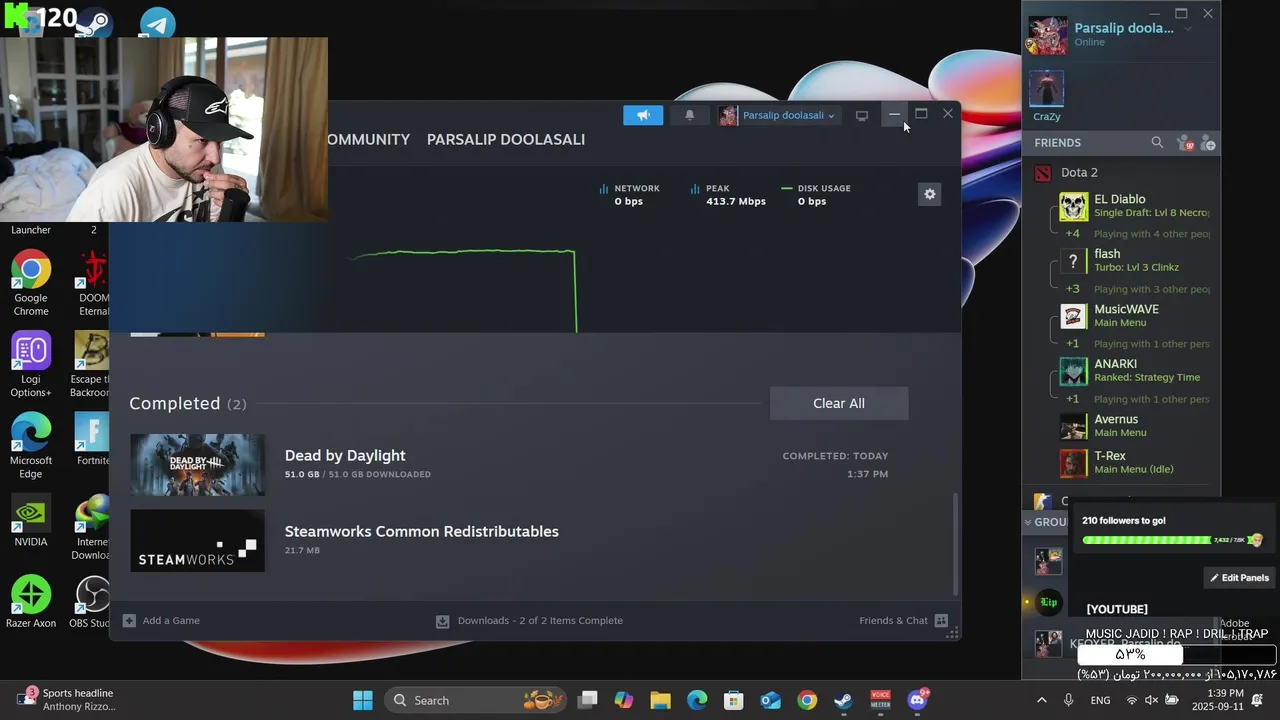1280x720 pixels.
Task: Open OBS Studio desktop shortcut
Action: click(93, 603)
